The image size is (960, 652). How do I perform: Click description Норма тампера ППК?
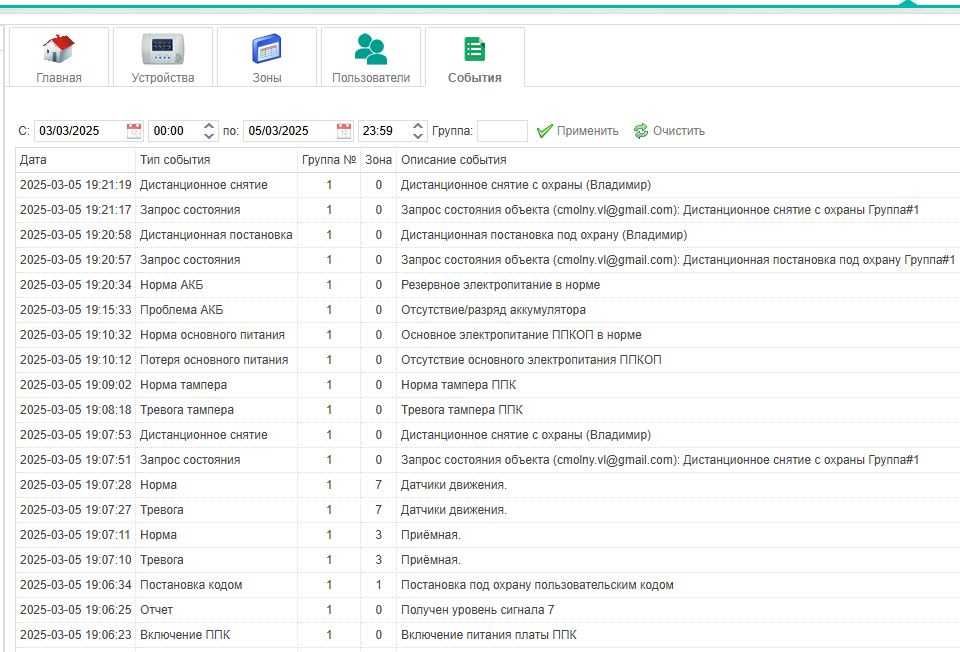(459, 385)
